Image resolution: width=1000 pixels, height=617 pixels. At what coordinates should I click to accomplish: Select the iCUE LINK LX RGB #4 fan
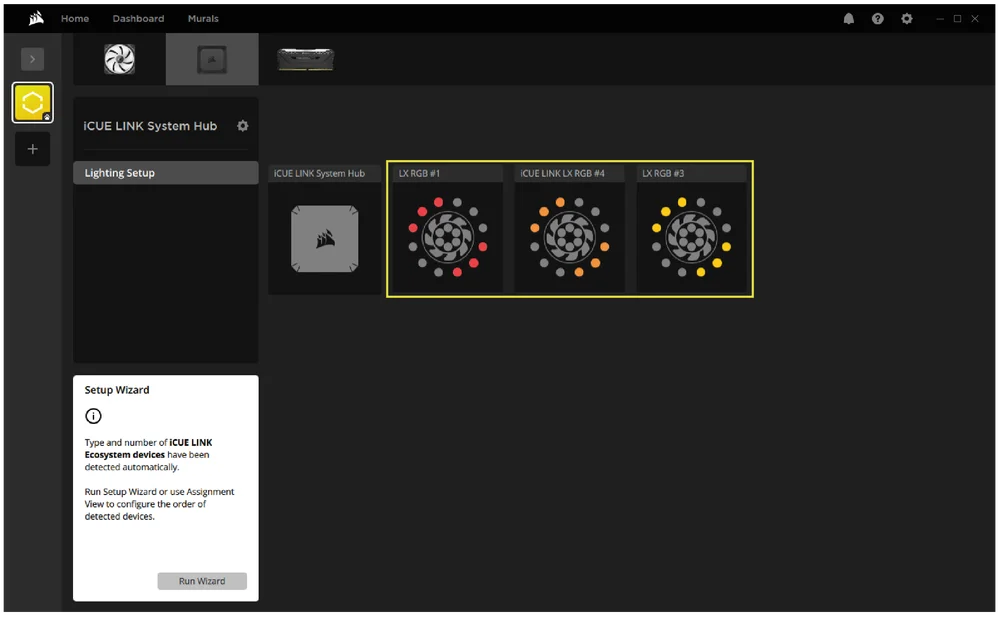pyautogui.click(x=569, y=238)
